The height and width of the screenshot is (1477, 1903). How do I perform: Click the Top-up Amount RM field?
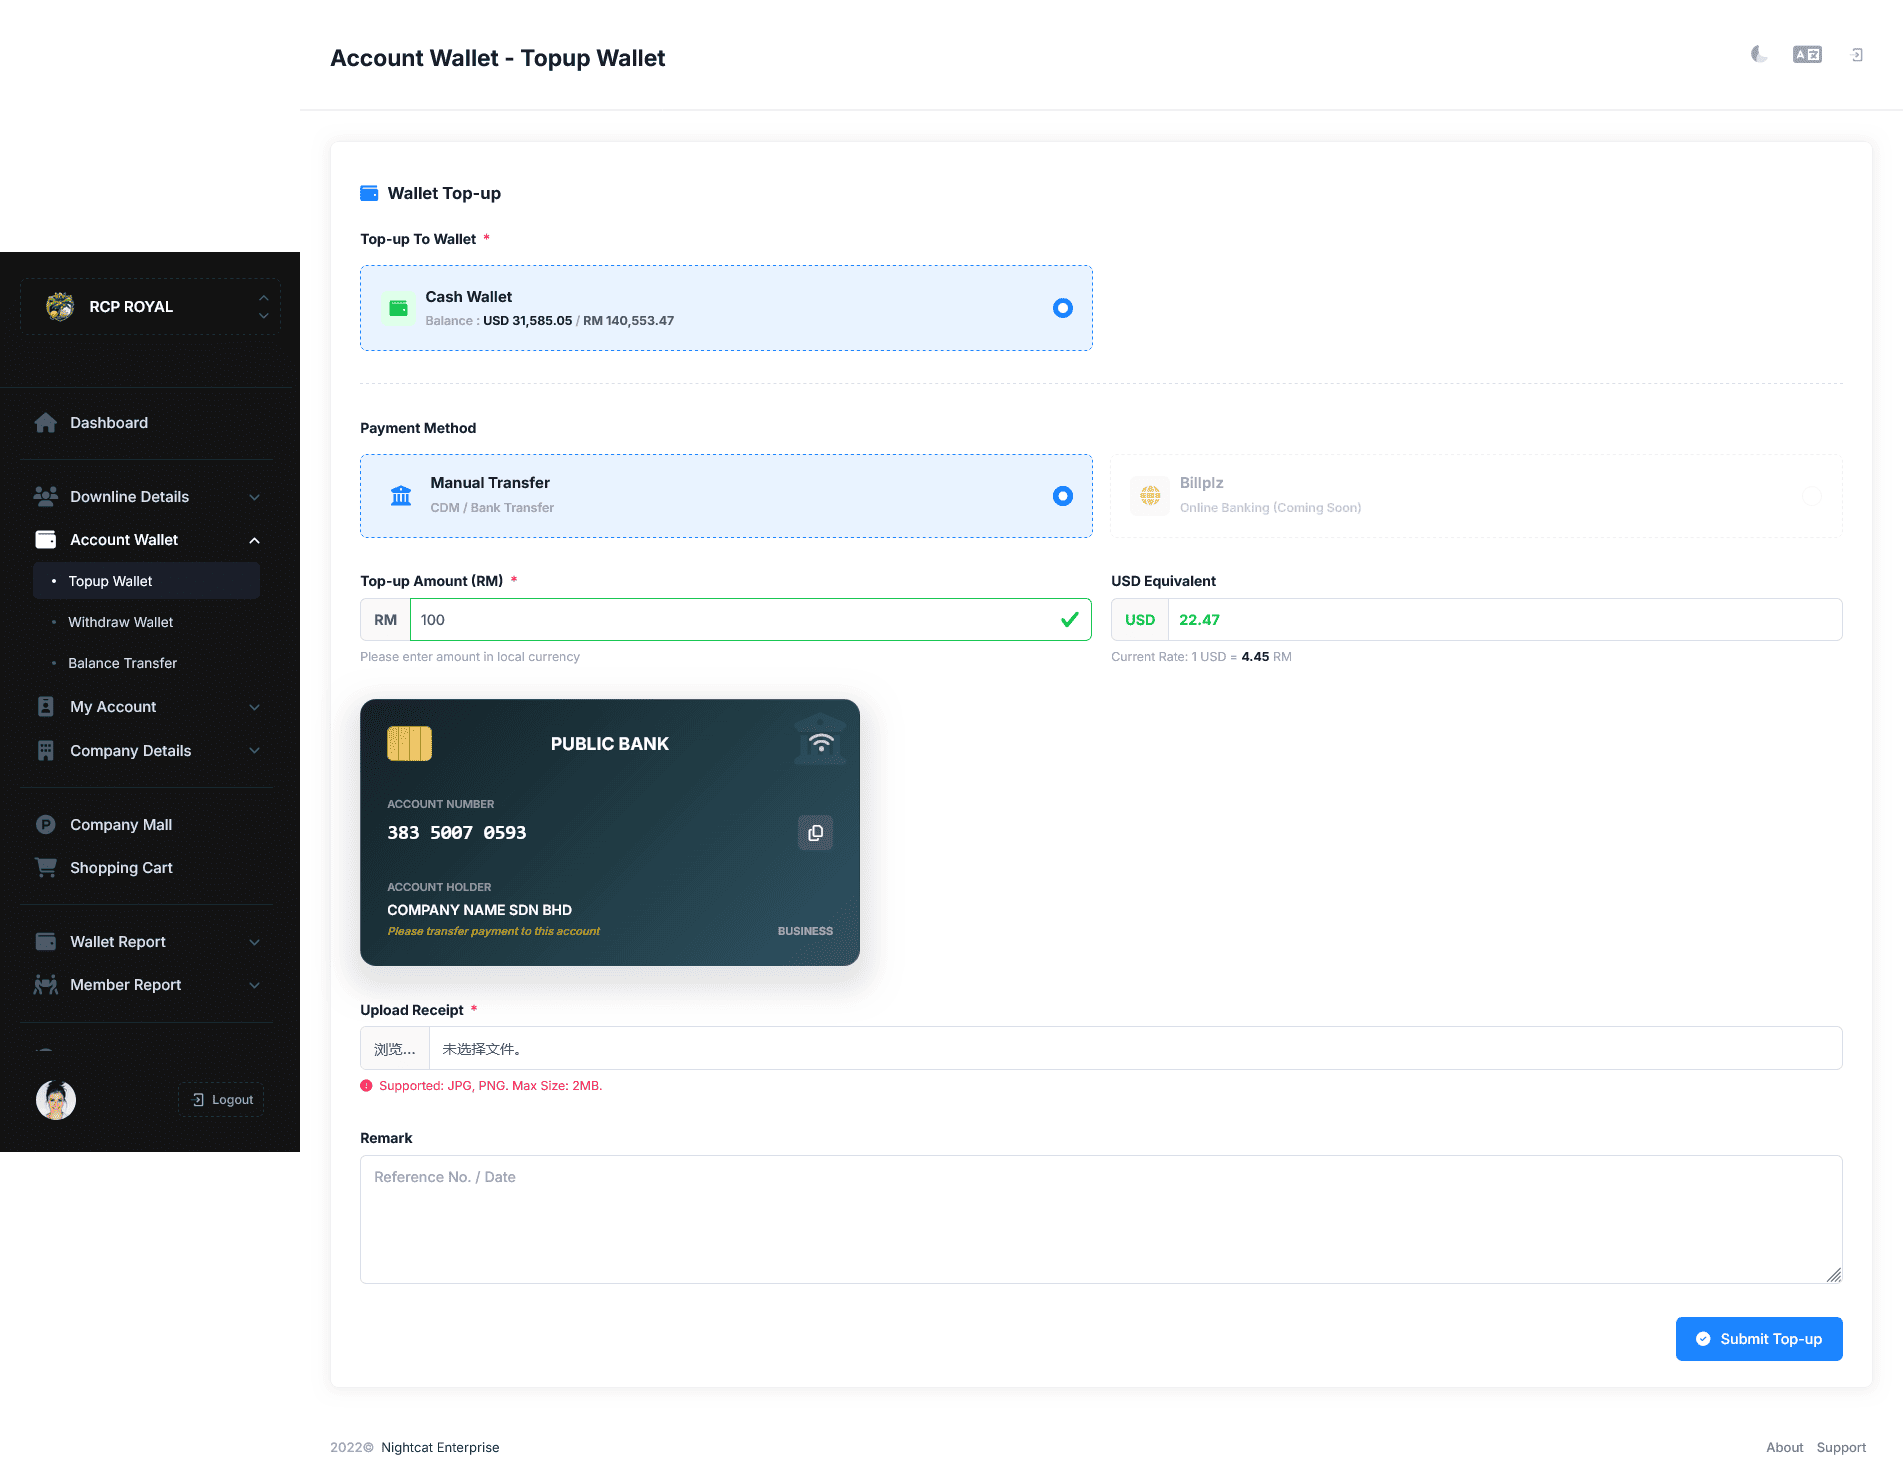[750, 620]
